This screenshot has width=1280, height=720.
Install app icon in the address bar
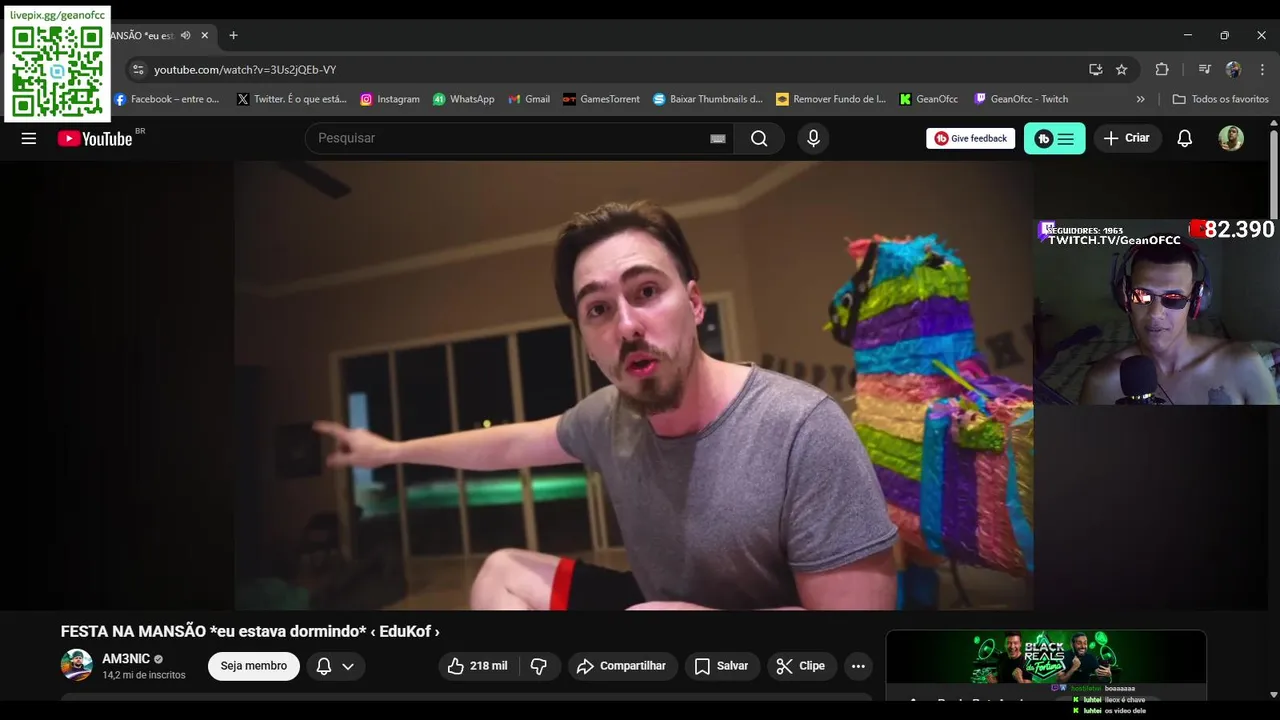point(1095,70)
